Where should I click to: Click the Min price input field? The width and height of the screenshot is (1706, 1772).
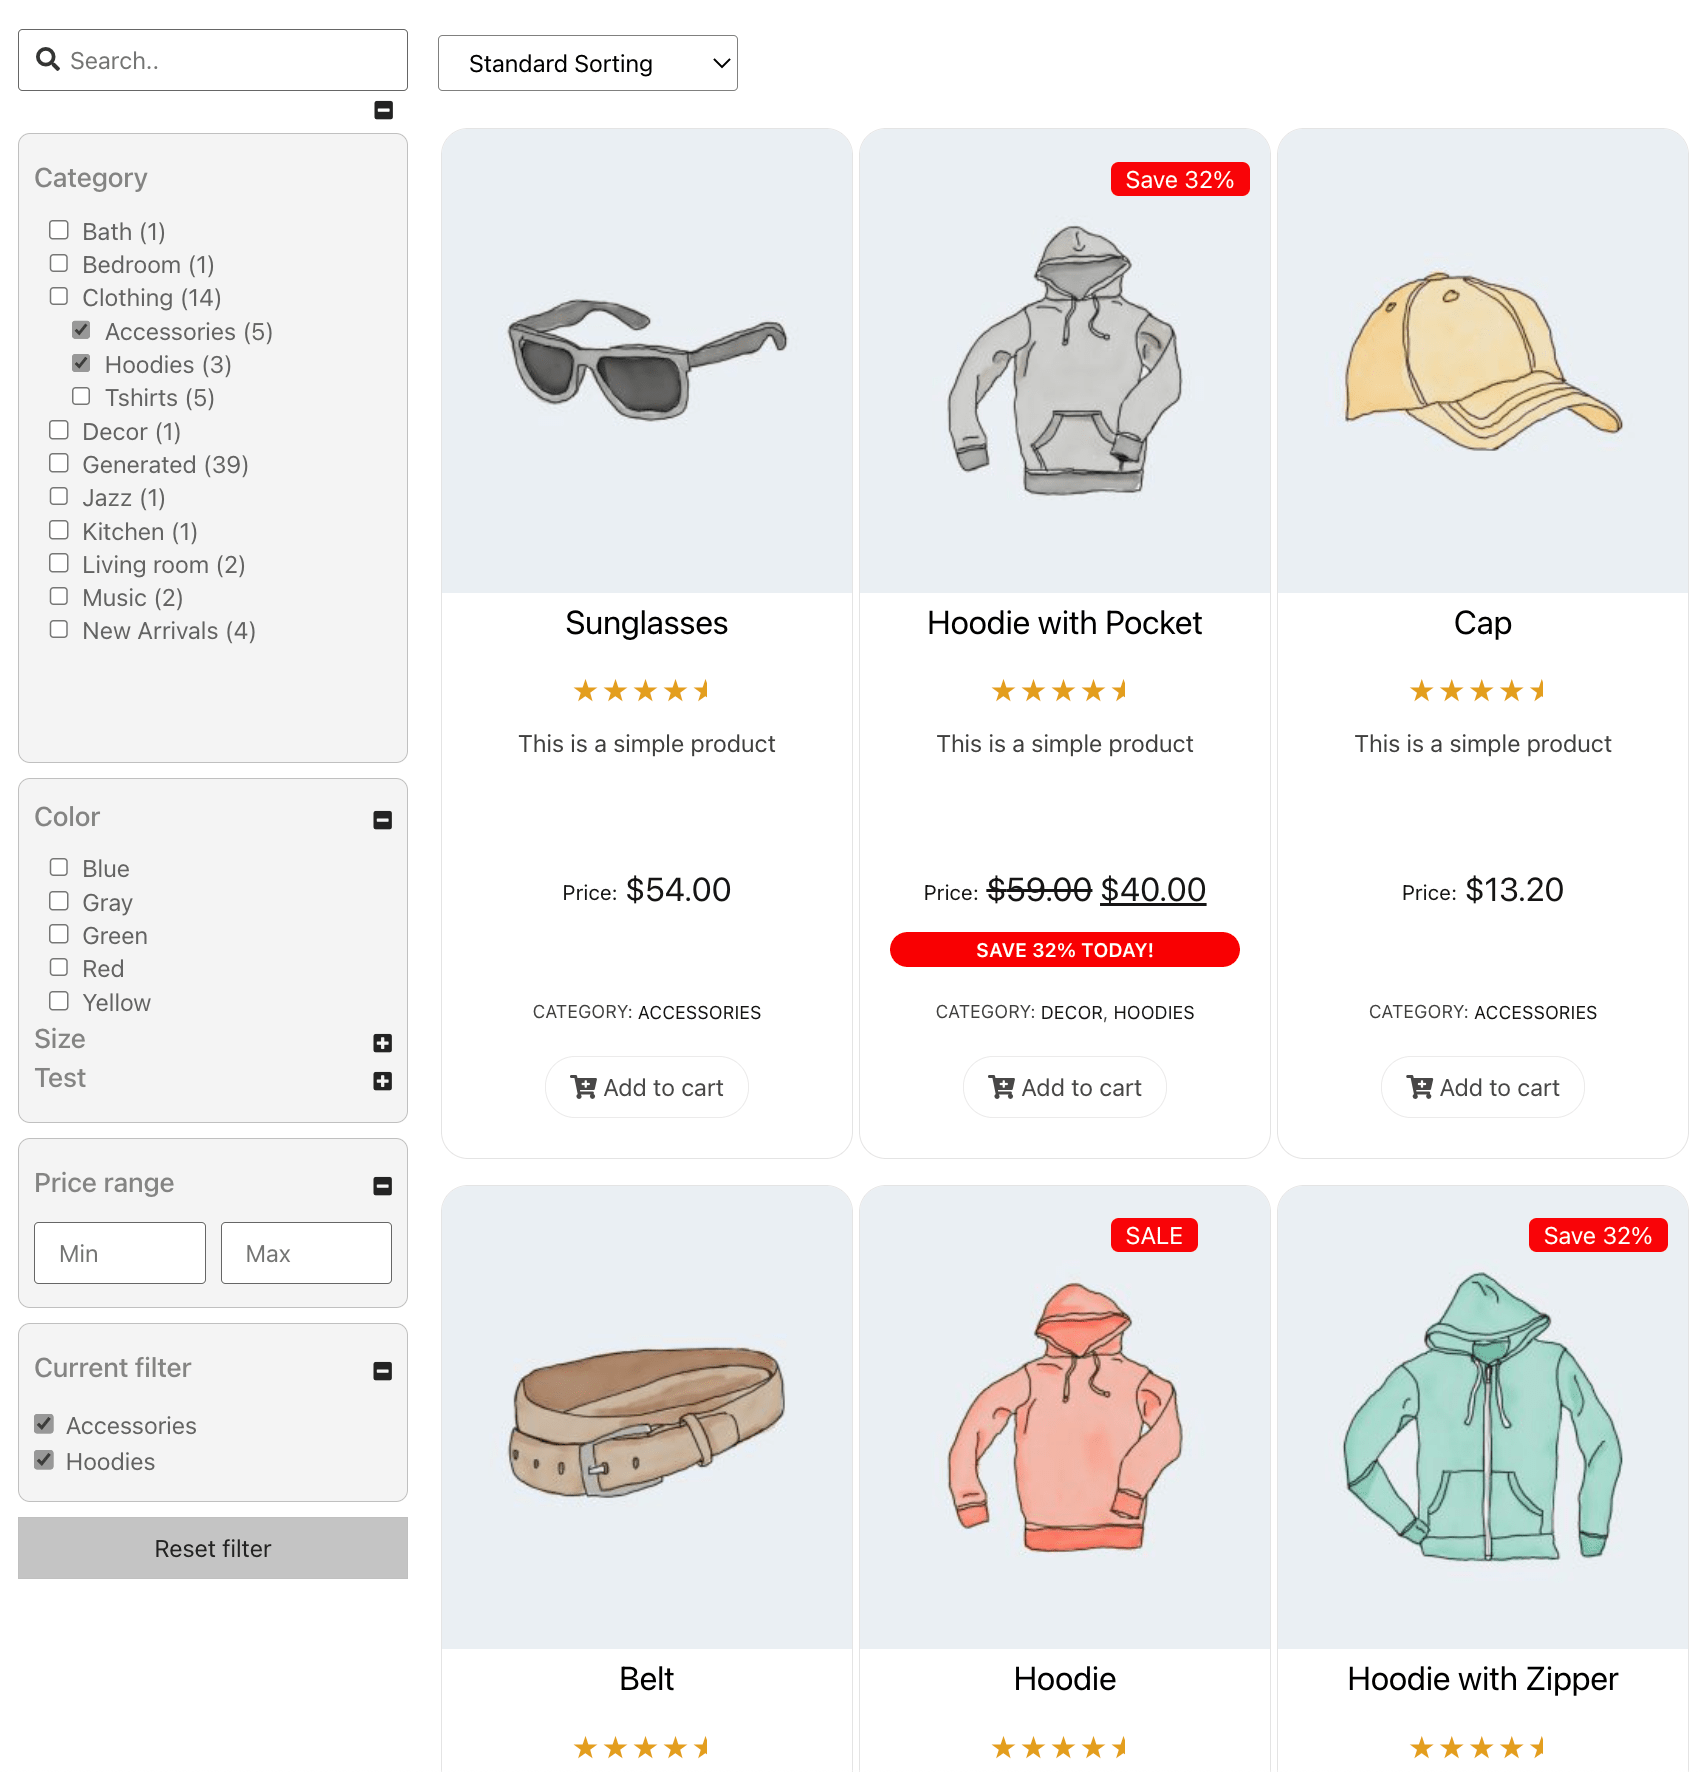pyautogui.click(x=119, y=1252)
